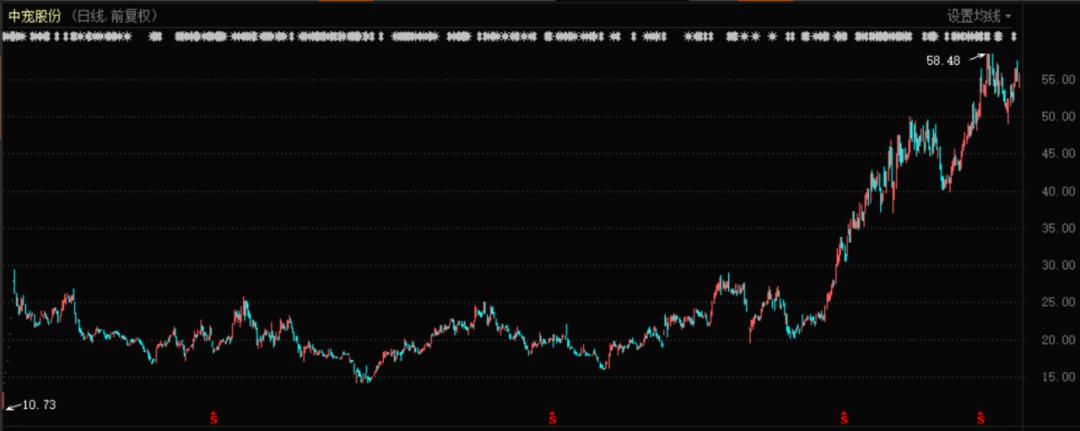Click the 中宠股份 stock name

pos(35,16)
